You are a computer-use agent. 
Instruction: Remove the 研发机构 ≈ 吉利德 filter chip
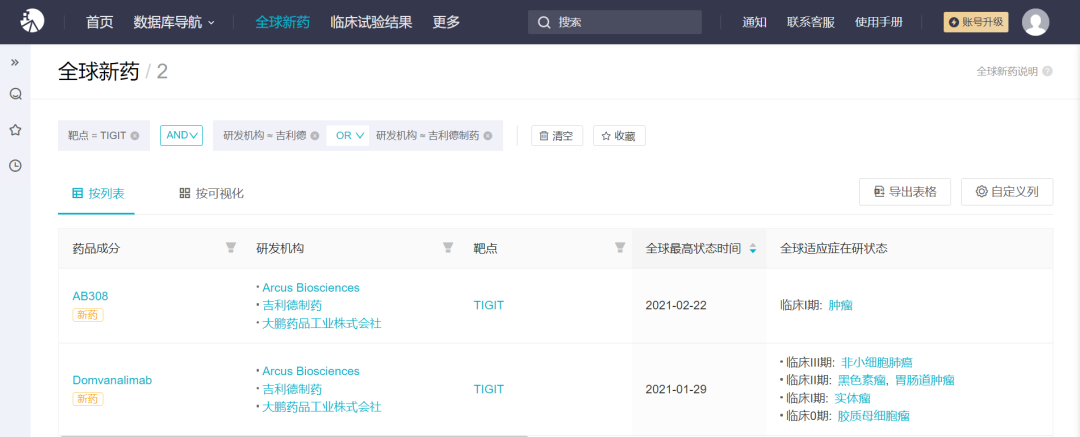(x=315, y=136)
